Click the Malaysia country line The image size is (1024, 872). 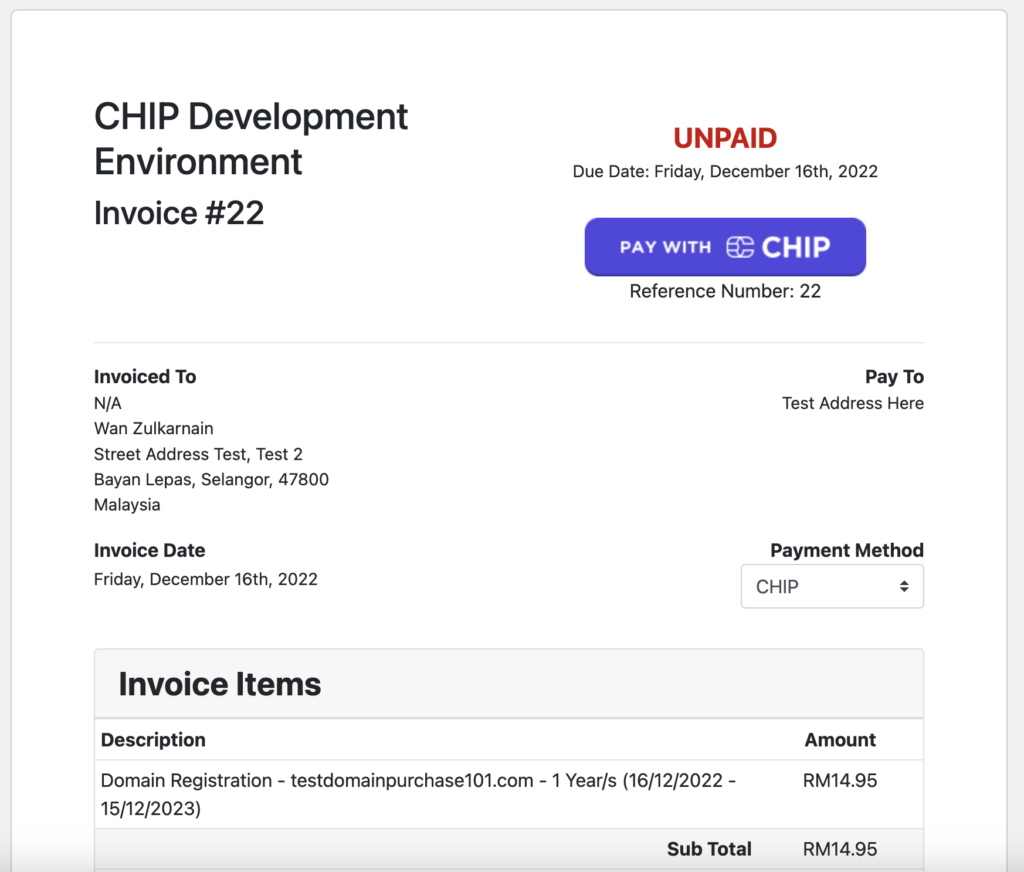(x=127, y=505)
